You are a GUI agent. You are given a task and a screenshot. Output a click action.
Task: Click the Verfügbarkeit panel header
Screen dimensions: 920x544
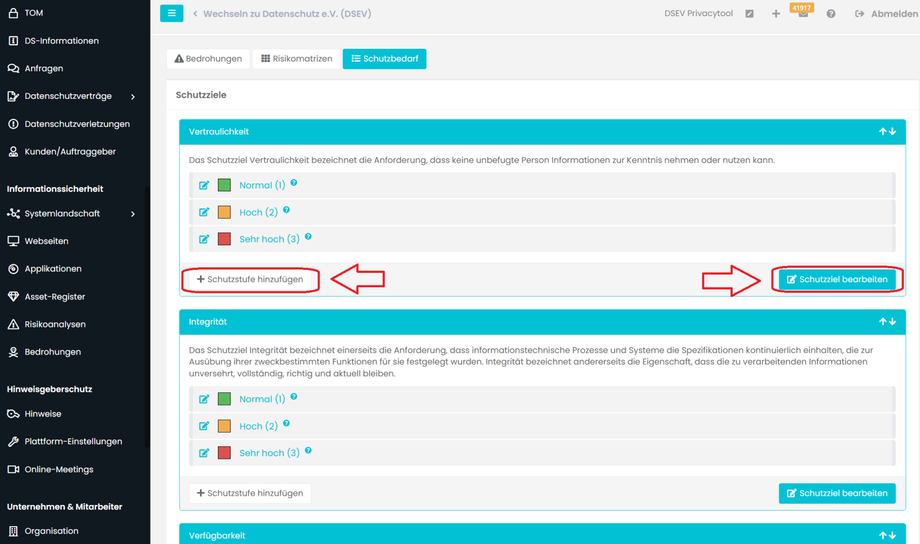[542, 534]
